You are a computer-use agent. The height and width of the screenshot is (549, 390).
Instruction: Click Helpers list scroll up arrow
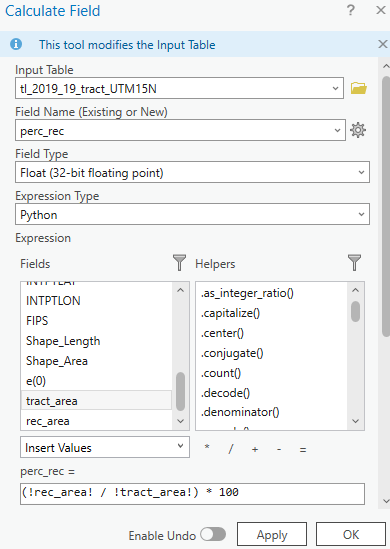355,290
